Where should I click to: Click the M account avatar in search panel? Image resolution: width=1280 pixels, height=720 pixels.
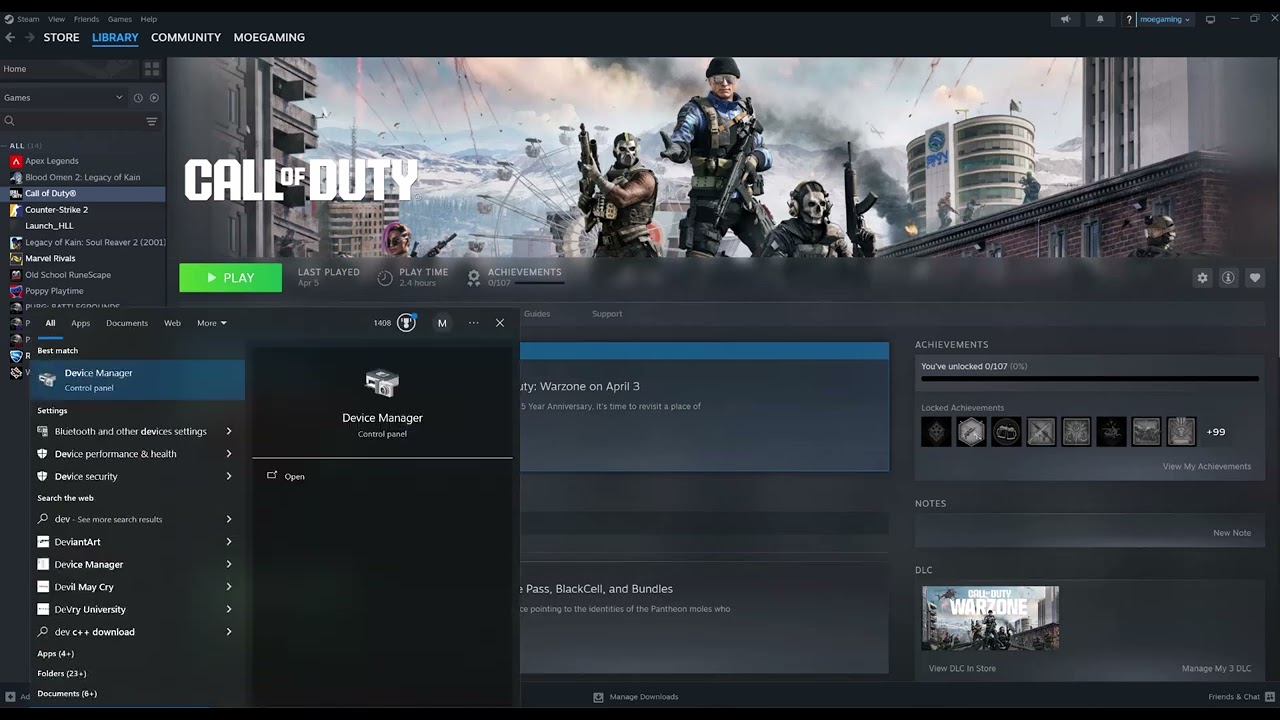[442, 323]
